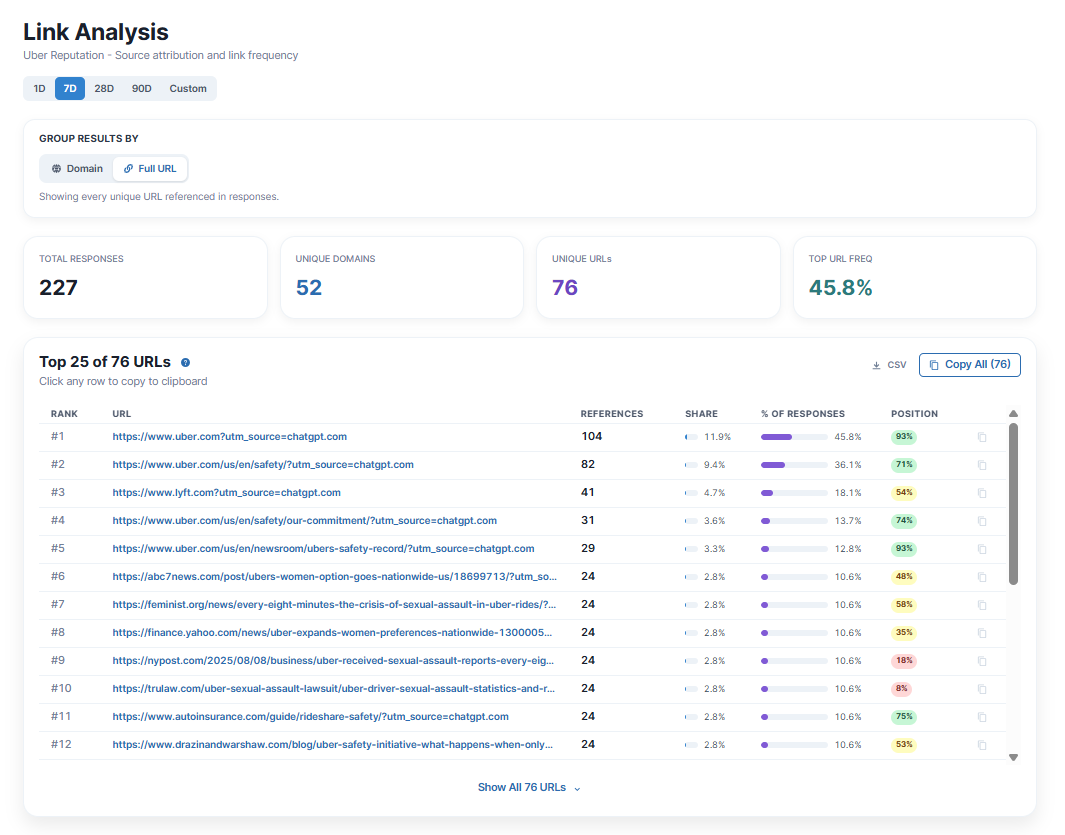The height and width of the screenshot is (835, 1065).
Task: Click the Unique Domains value 52
Action: (x=308, y=288)
